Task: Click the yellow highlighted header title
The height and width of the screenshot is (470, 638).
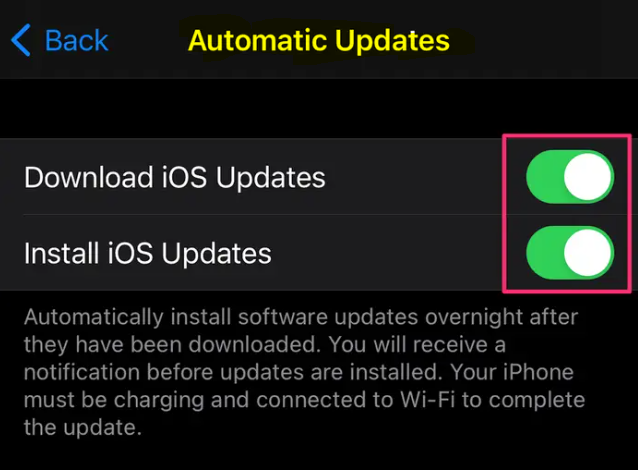Action: point(319,41)
